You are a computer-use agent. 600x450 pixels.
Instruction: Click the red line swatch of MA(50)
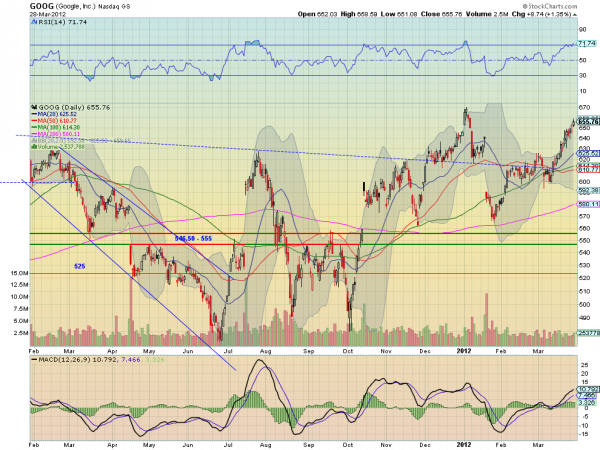[x=34, y=121]
